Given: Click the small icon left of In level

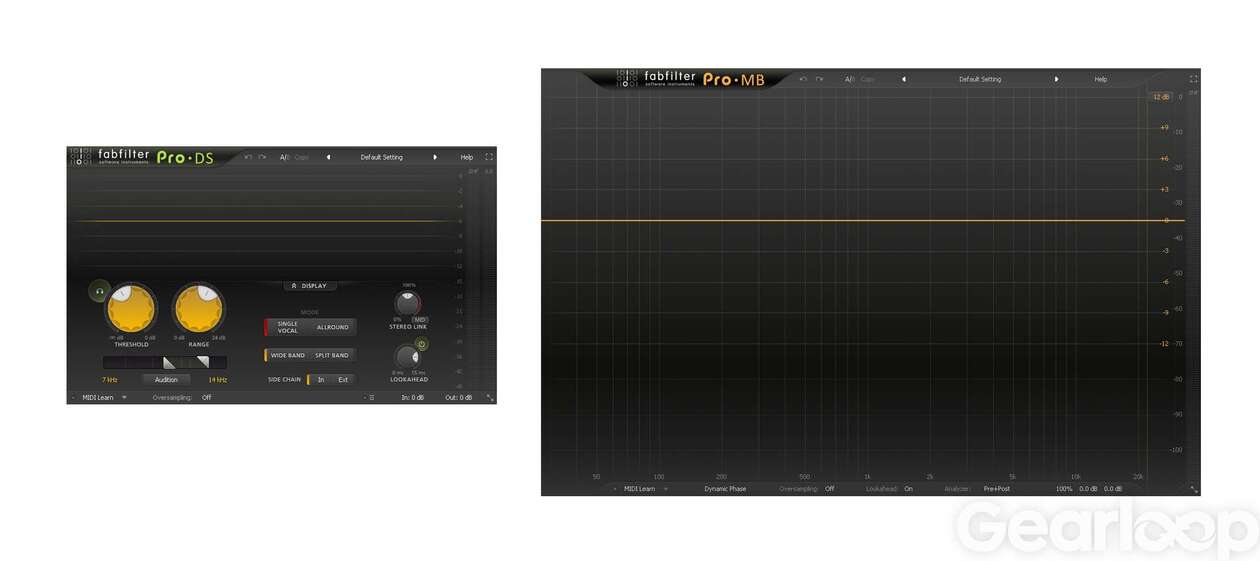Looking at the screenshot, I should pos(372,398).
